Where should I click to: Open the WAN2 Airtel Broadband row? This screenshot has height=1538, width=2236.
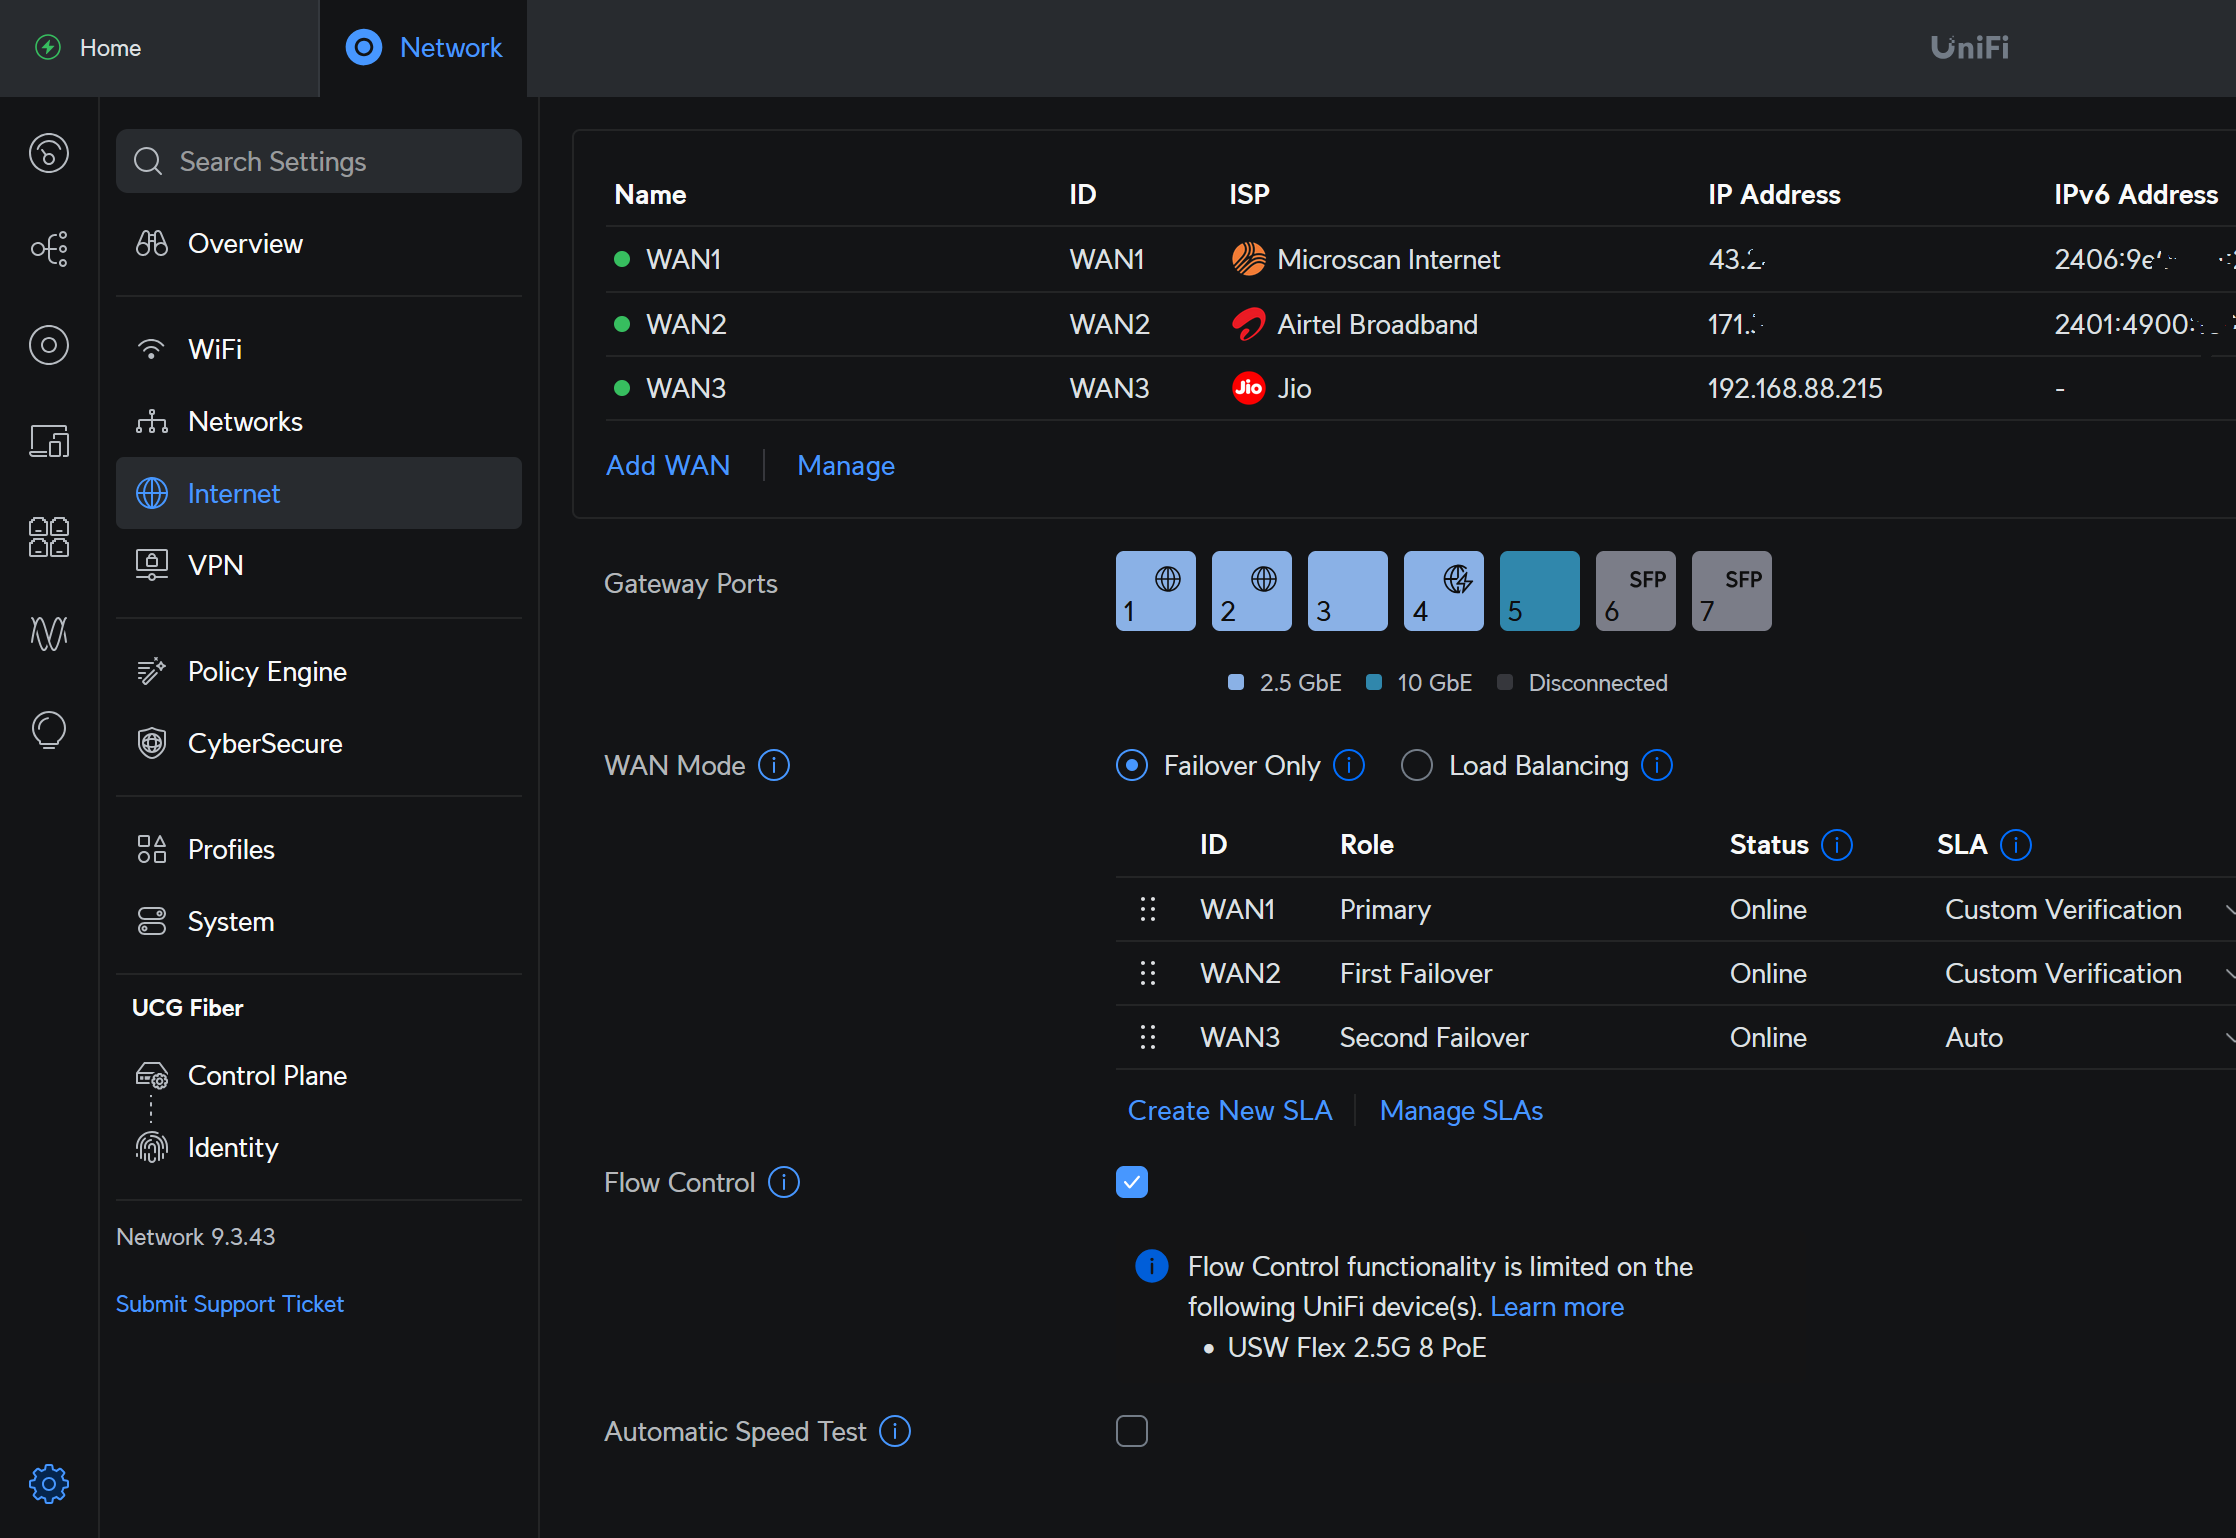pyautogui.click(x=1420, y=324)
